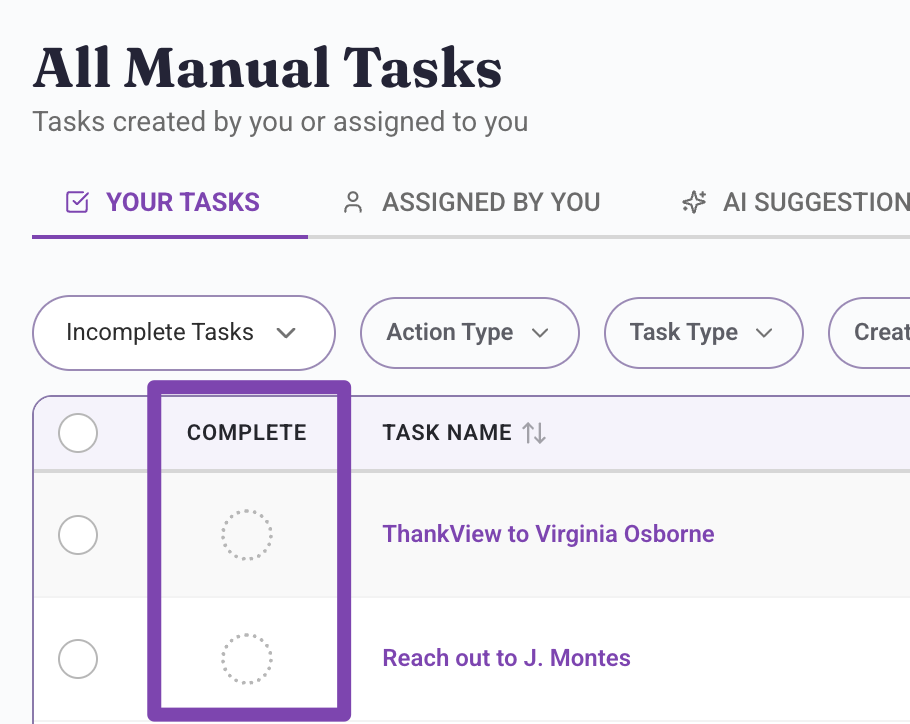Image resolution: width=910 pixels, height=724 pixels.
Task: Click the checkbox icon beside Your Tasks
Action: coord(77,202)
